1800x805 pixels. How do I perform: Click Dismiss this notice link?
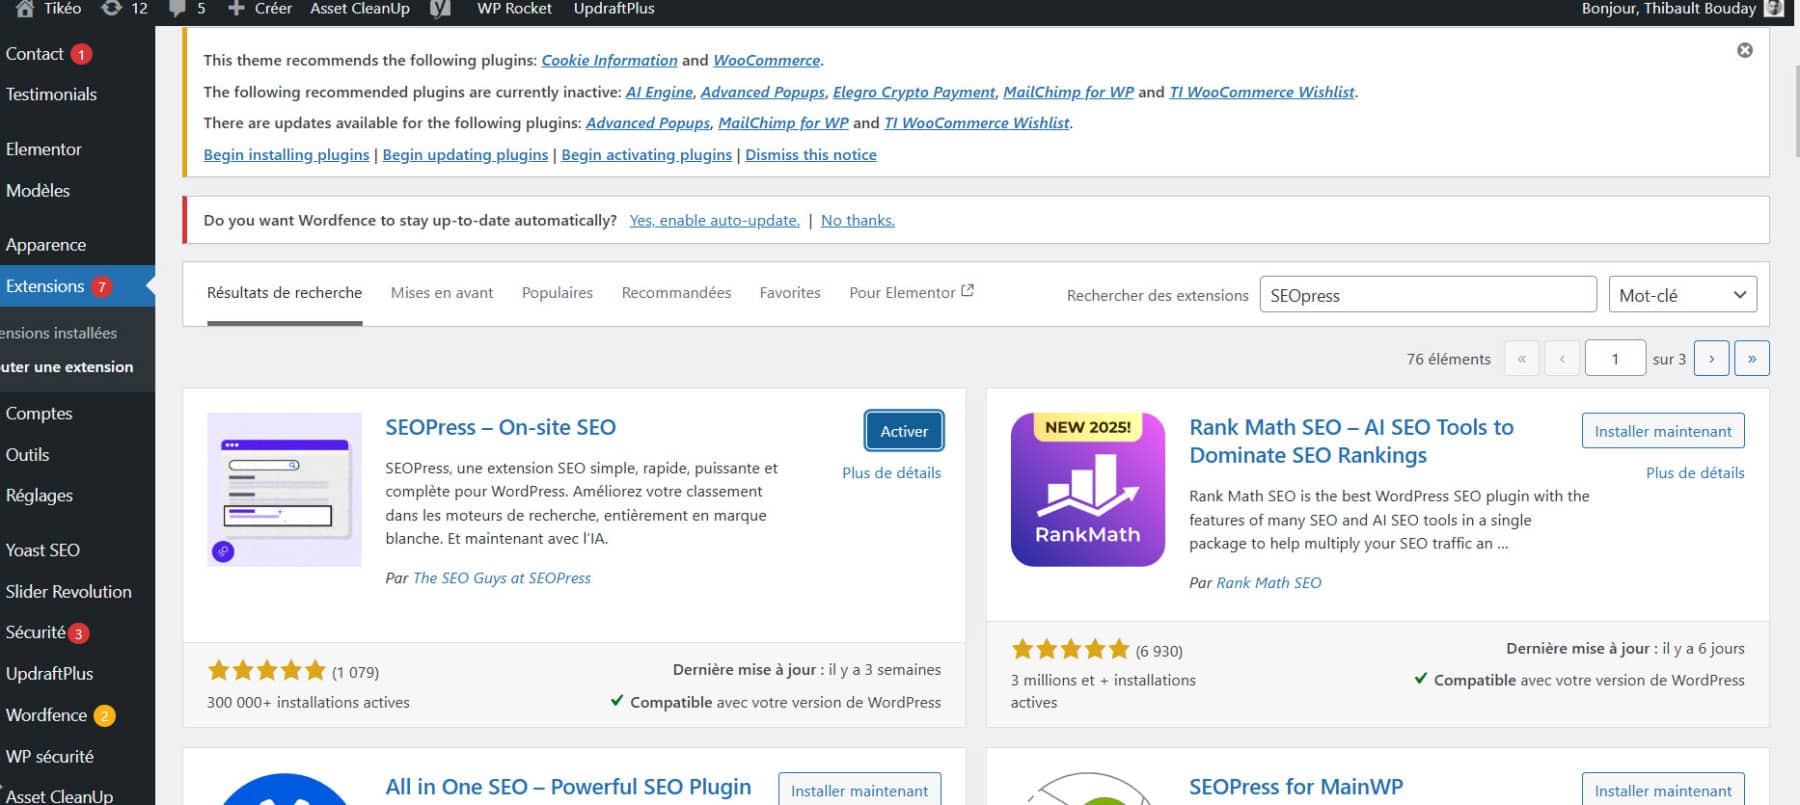811,155
